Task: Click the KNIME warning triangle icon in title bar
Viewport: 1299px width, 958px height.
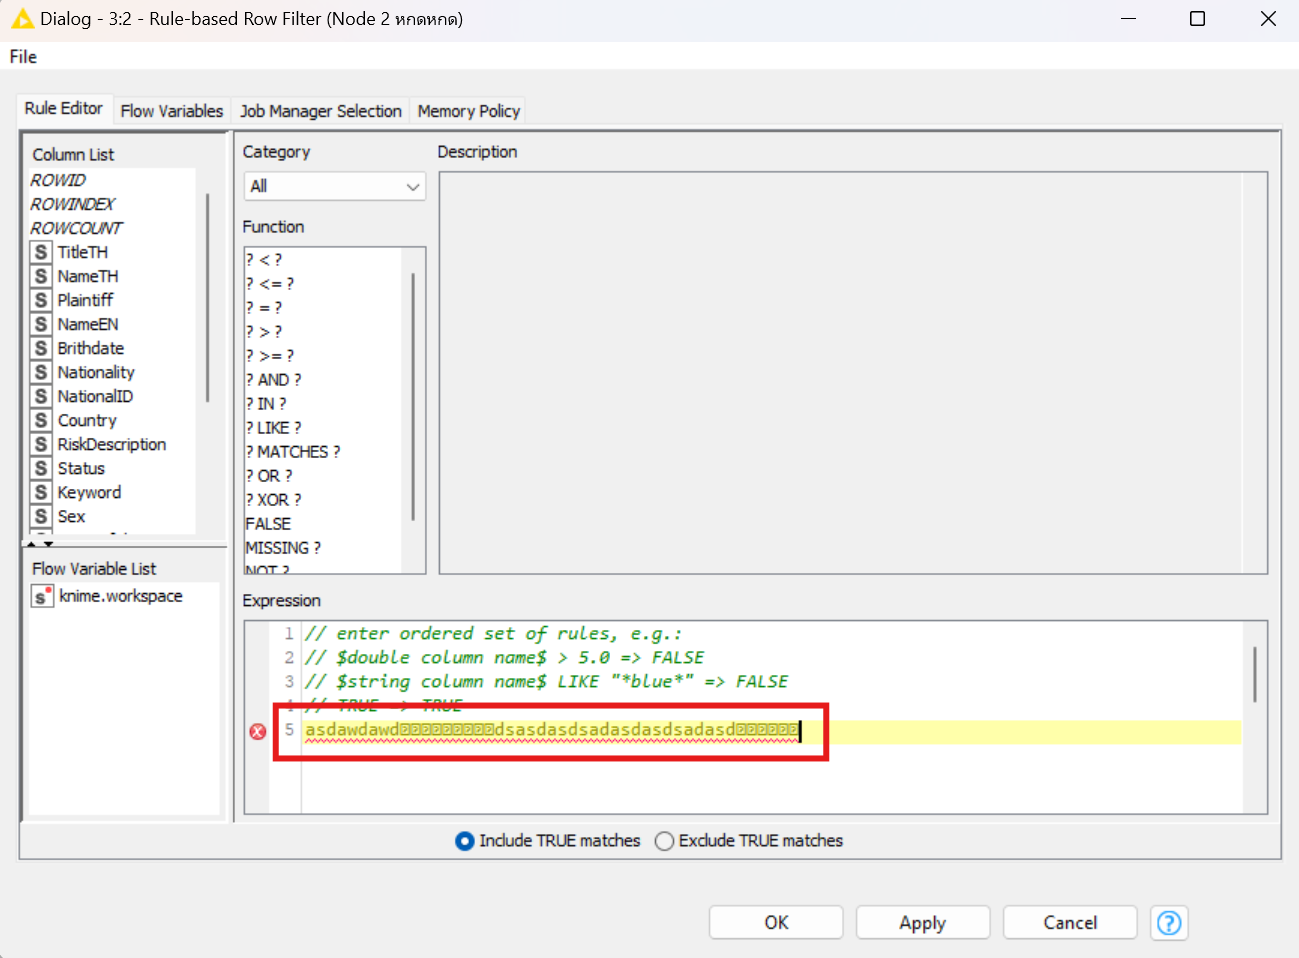Action: (x=22, y=18)
